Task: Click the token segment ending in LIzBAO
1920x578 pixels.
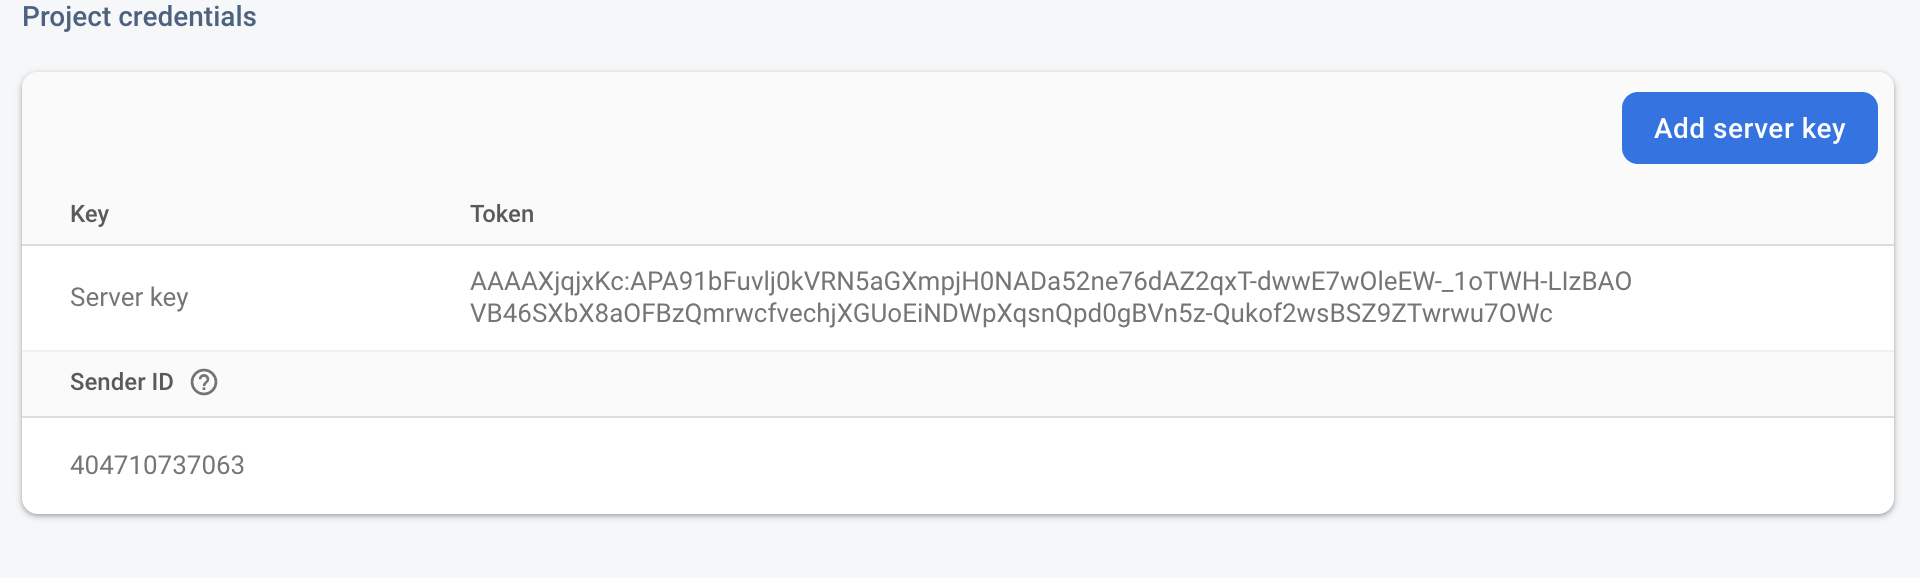Action: click(x=1590, y=281)
